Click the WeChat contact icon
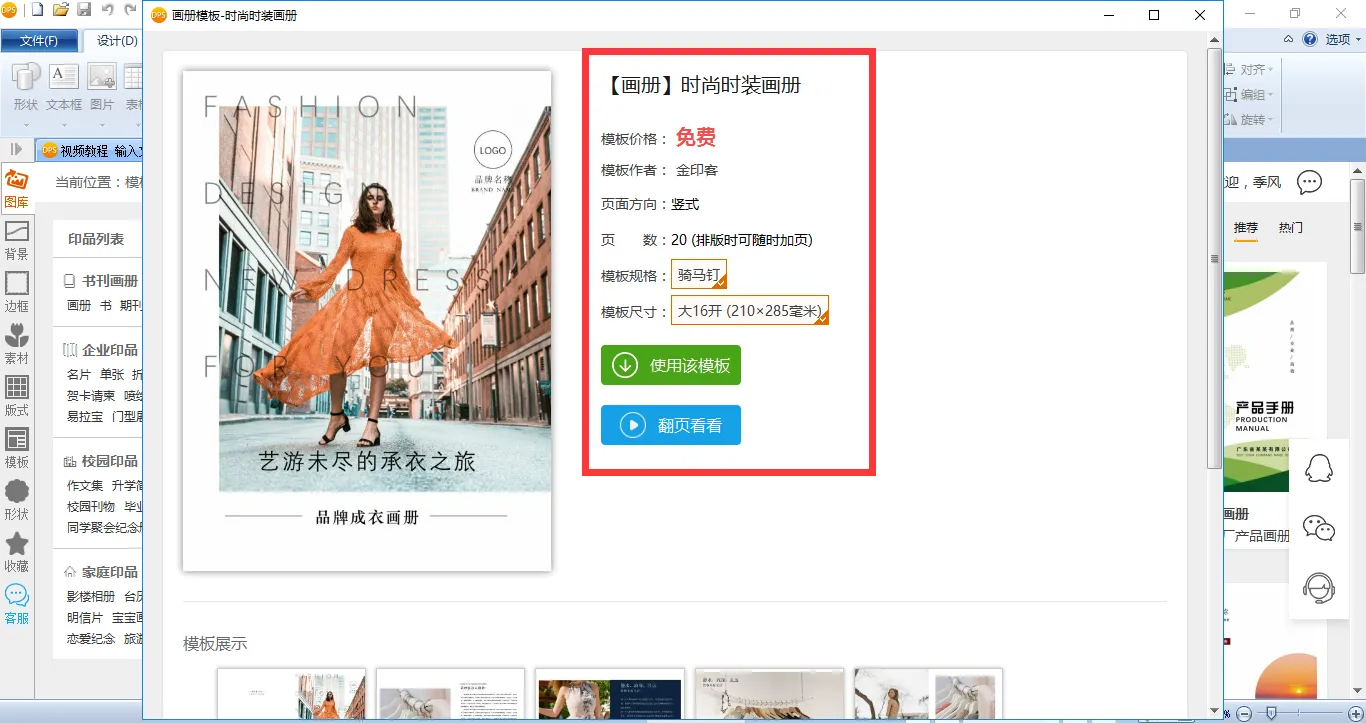 pyautogui.click(x=1320, y=528)
